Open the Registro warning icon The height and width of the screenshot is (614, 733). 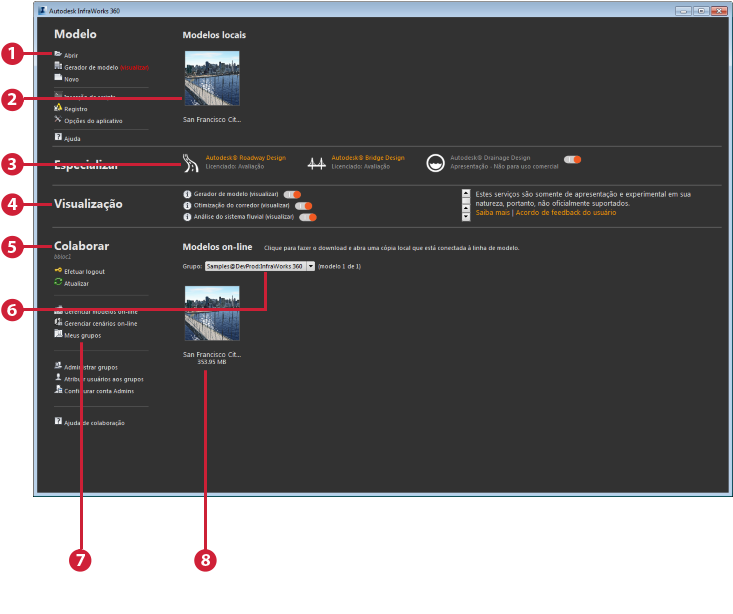coord(58,108)
